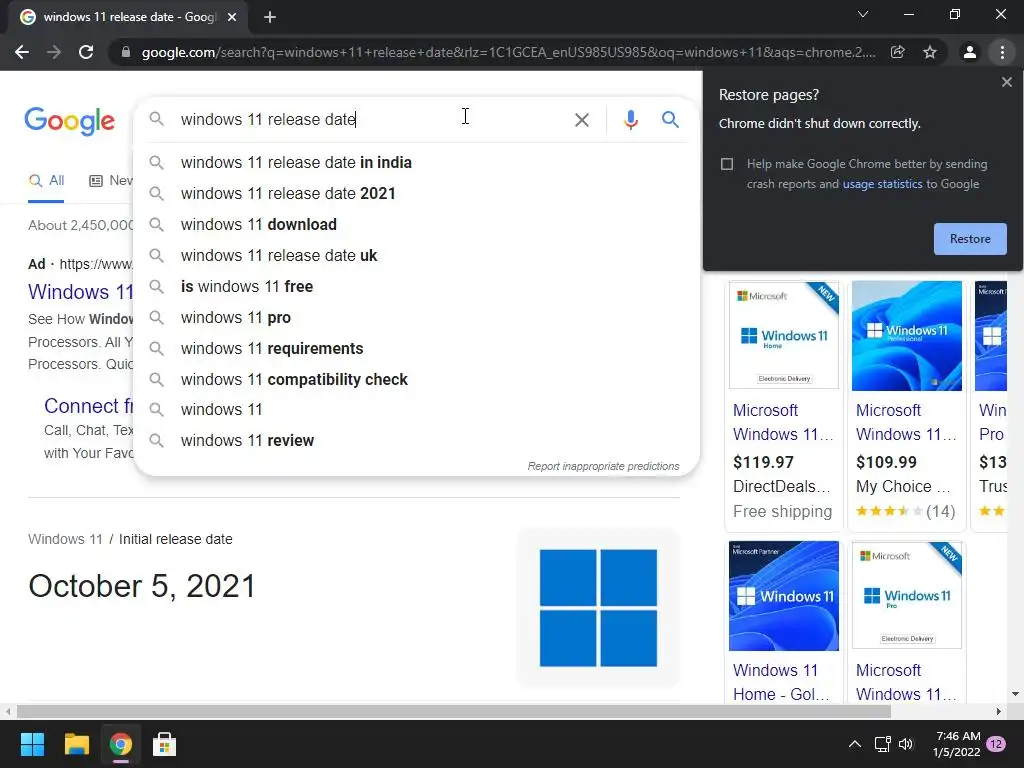Image resolution: width=1024 pixels, height=768 pixels.
Task: Click the My Choice seller text
Action: (903, 487)
